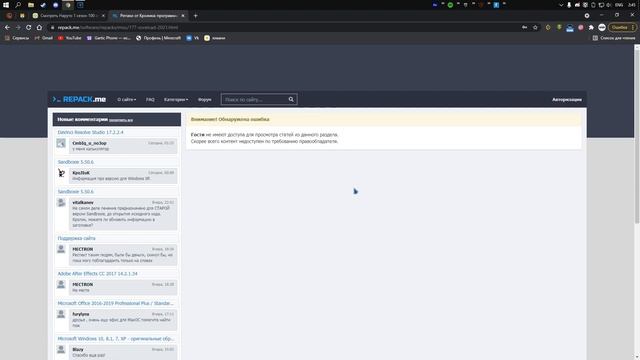Open Discord from the taskbar

56,5
